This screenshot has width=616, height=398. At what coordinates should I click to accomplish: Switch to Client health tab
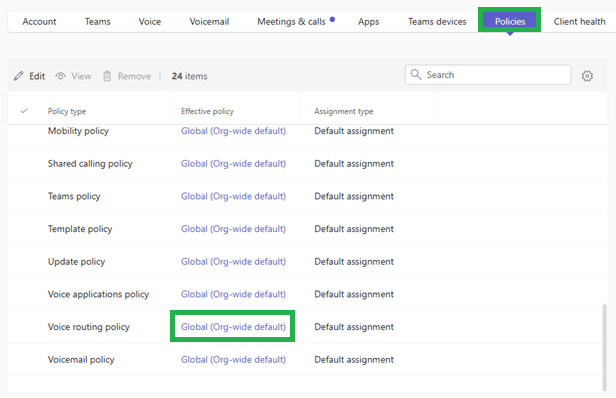coord(579,22)
